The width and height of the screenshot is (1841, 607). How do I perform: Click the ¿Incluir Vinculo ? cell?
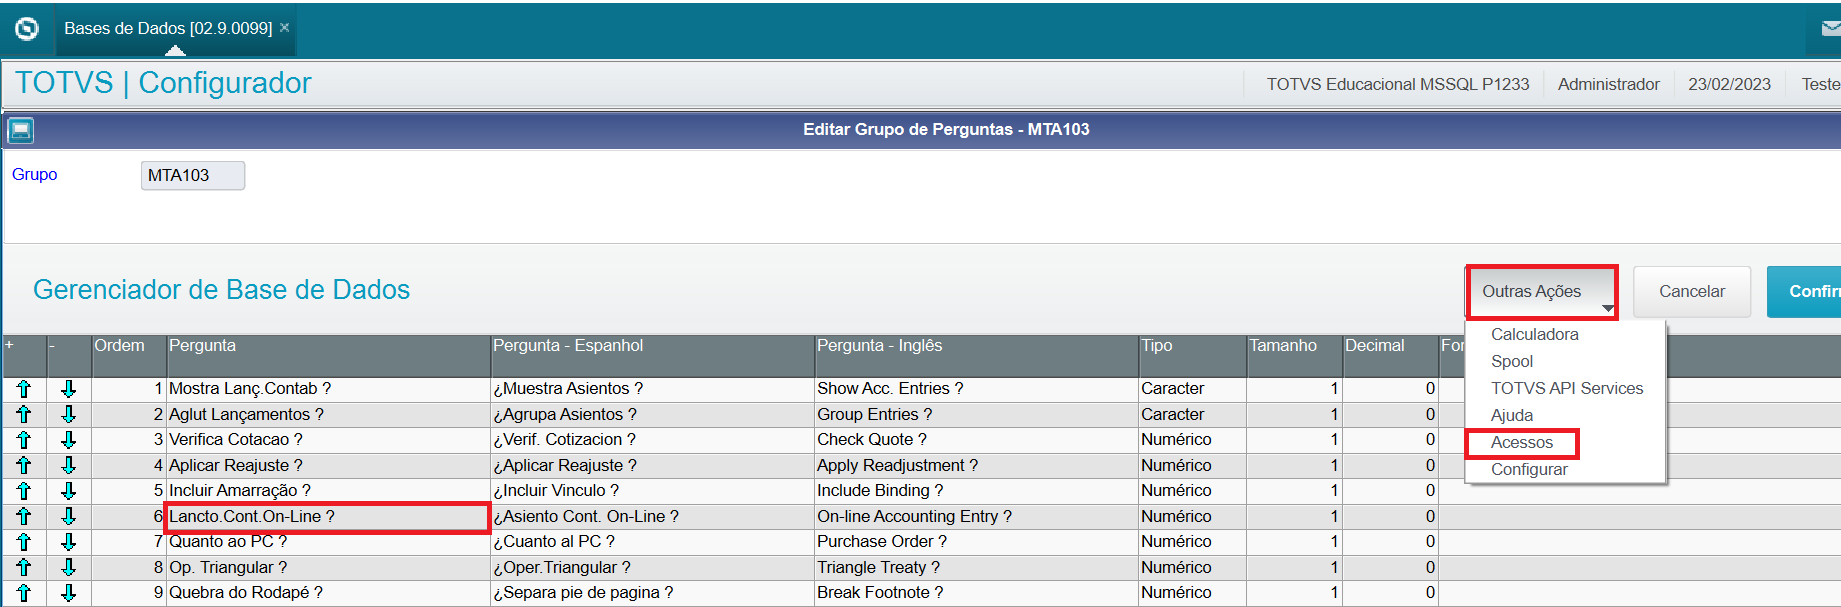tap(652, 491)
